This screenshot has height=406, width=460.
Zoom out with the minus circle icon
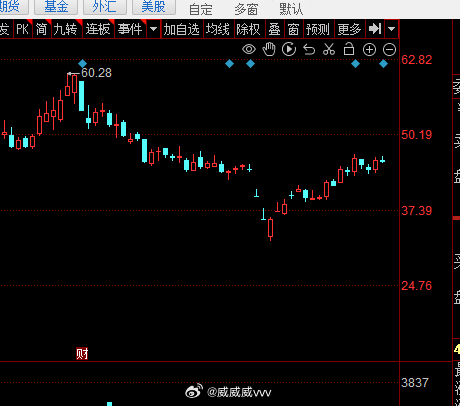tap(389, 50)
